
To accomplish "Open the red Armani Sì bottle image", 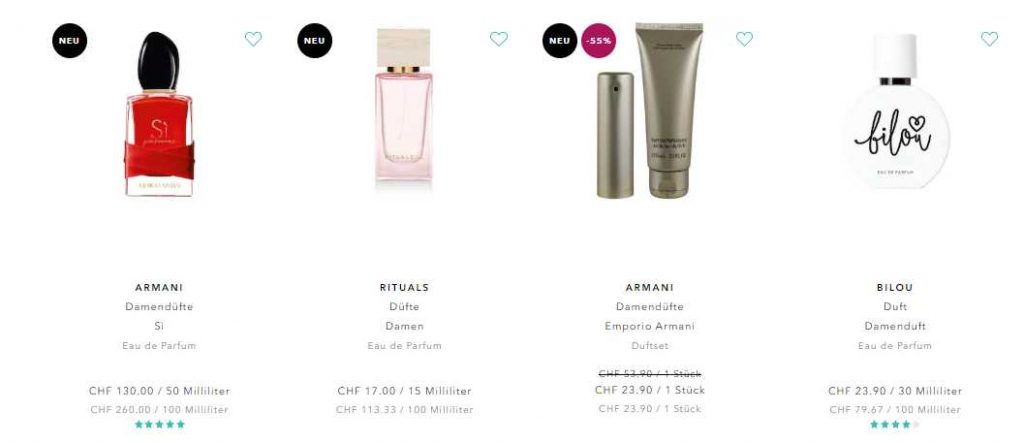I will point(159,114).
